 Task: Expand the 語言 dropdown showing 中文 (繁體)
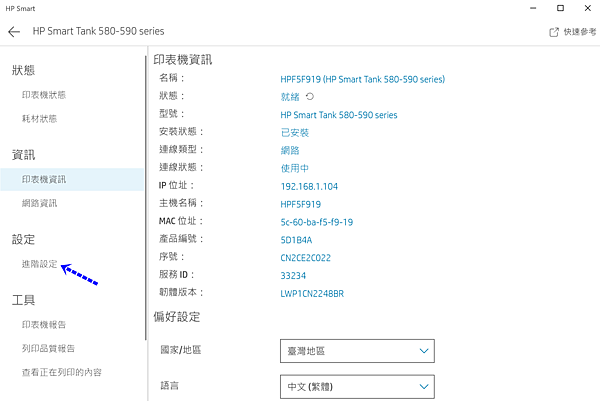(x=357, y=386)
